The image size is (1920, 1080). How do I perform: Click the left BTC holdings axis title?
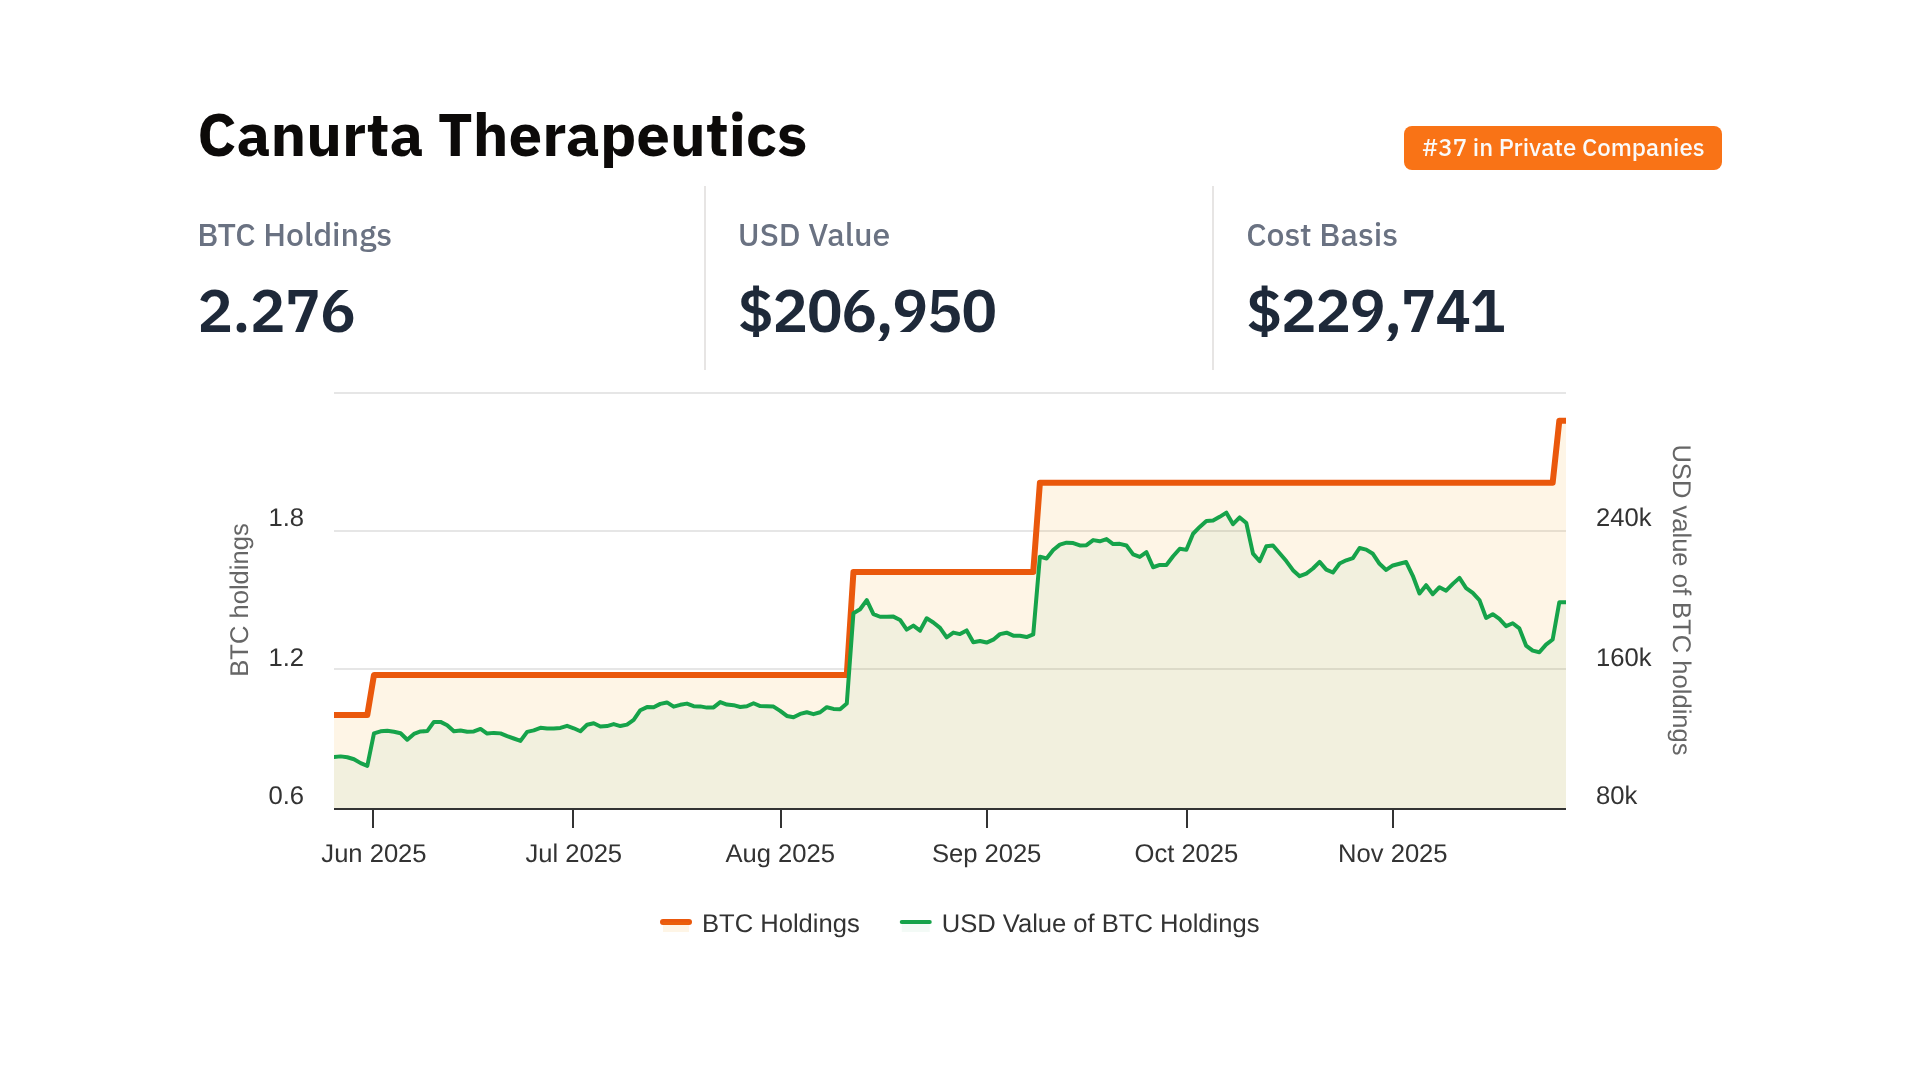click(x=240, y=600)
